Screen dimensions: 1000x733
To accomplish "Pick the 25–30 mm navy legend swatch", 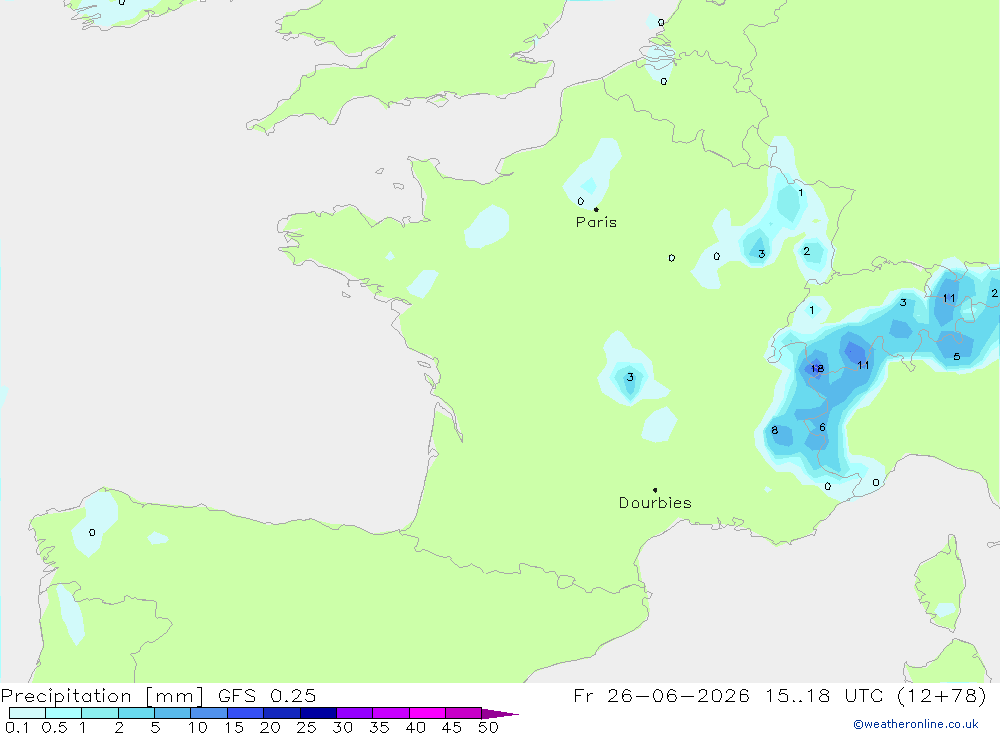I will point(318,713).
